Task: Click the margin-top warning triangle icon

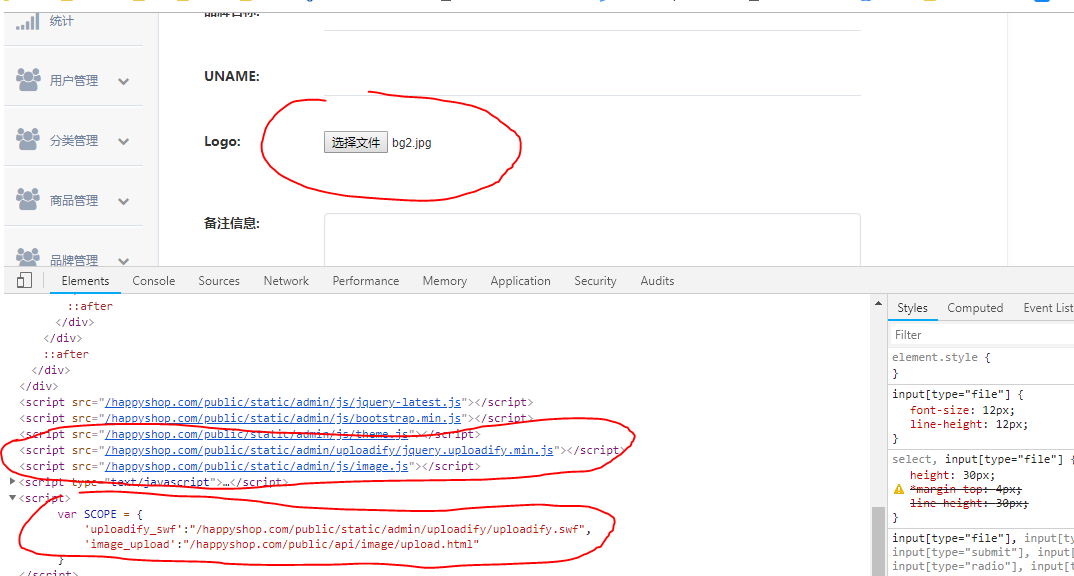Action: point(899,489)
